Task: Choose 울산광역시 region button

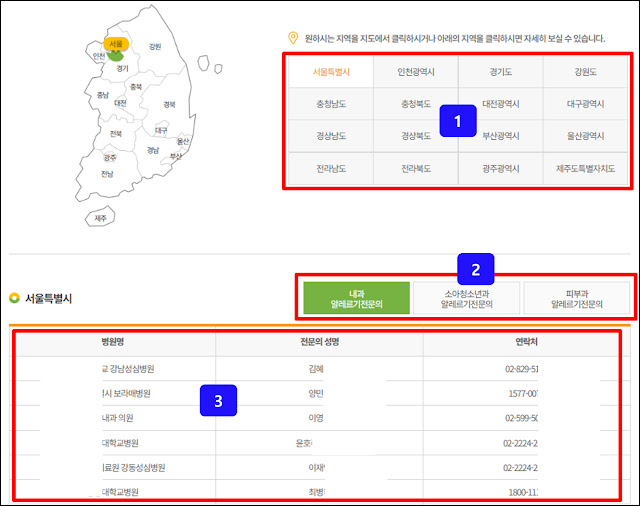Action: [x=585, y=136]
